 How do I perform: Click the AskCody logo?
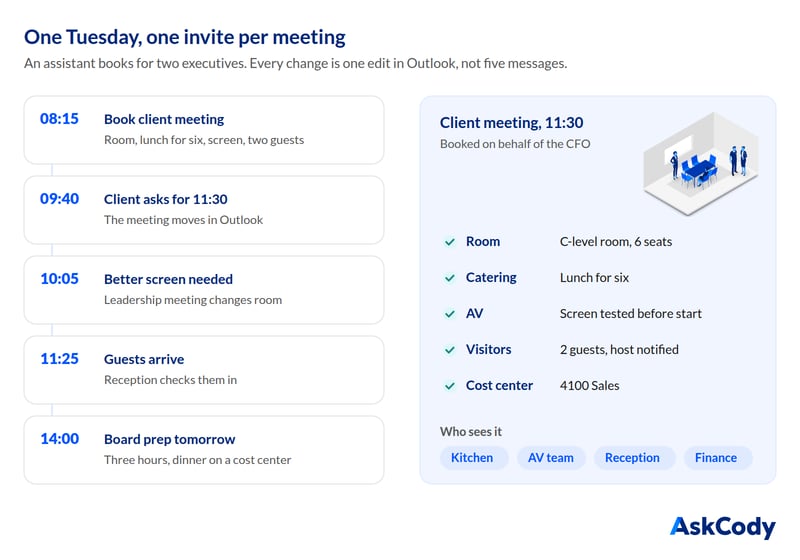point(722,527)
